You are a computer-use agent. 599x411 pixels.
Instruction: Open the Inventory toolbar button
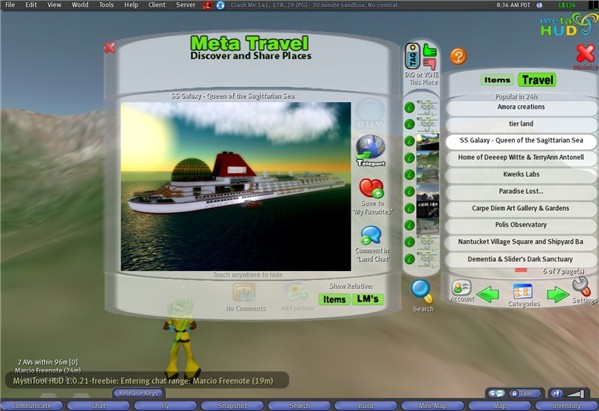[x=567, y=406]
